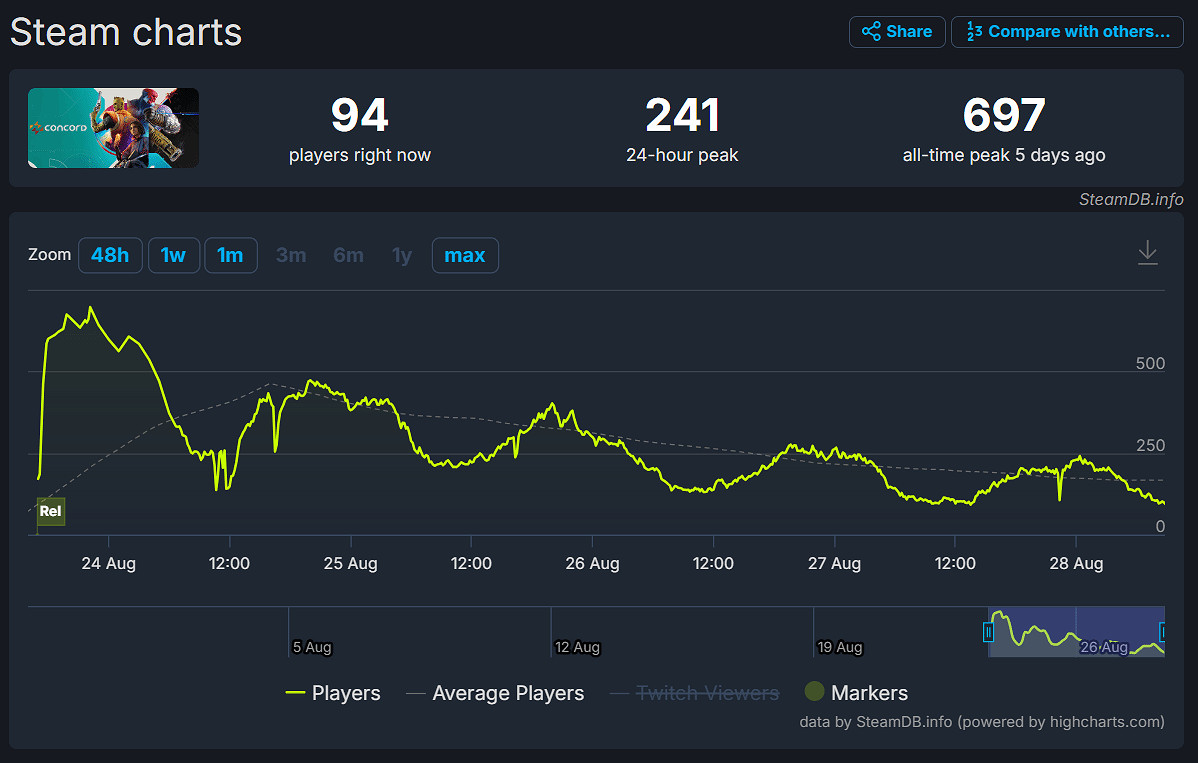This screenshot has width=1198, height=763.
Task: Click the right navigator range handle
Action: [x=1164, y=632]
